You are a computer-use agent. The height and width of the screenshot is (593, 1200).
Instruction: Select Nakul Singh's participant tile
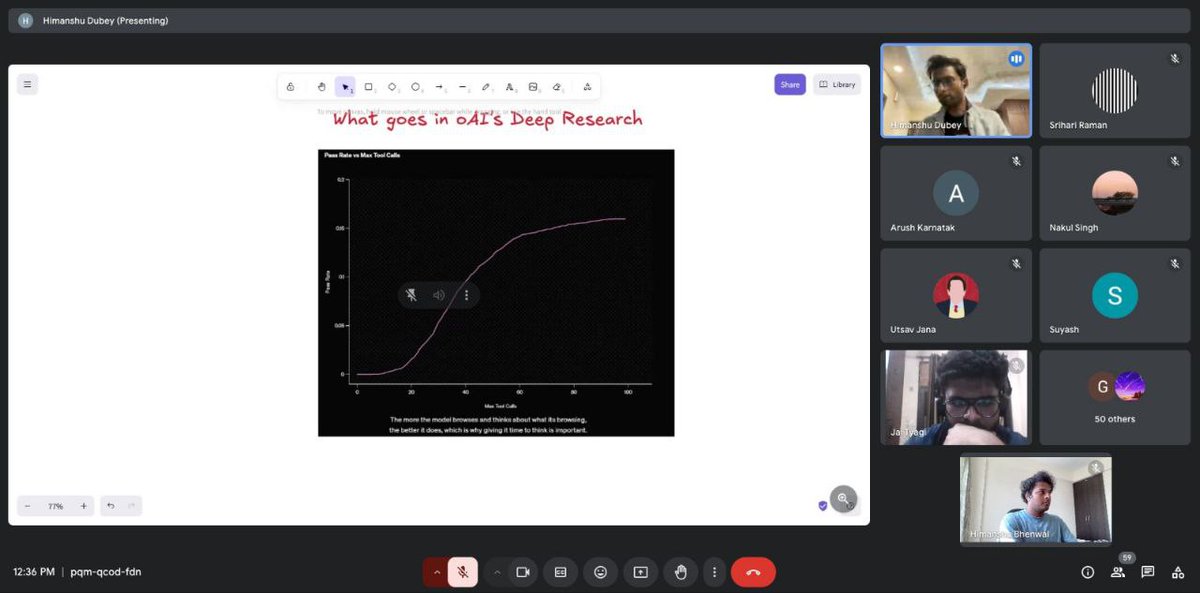point(1115,193)
